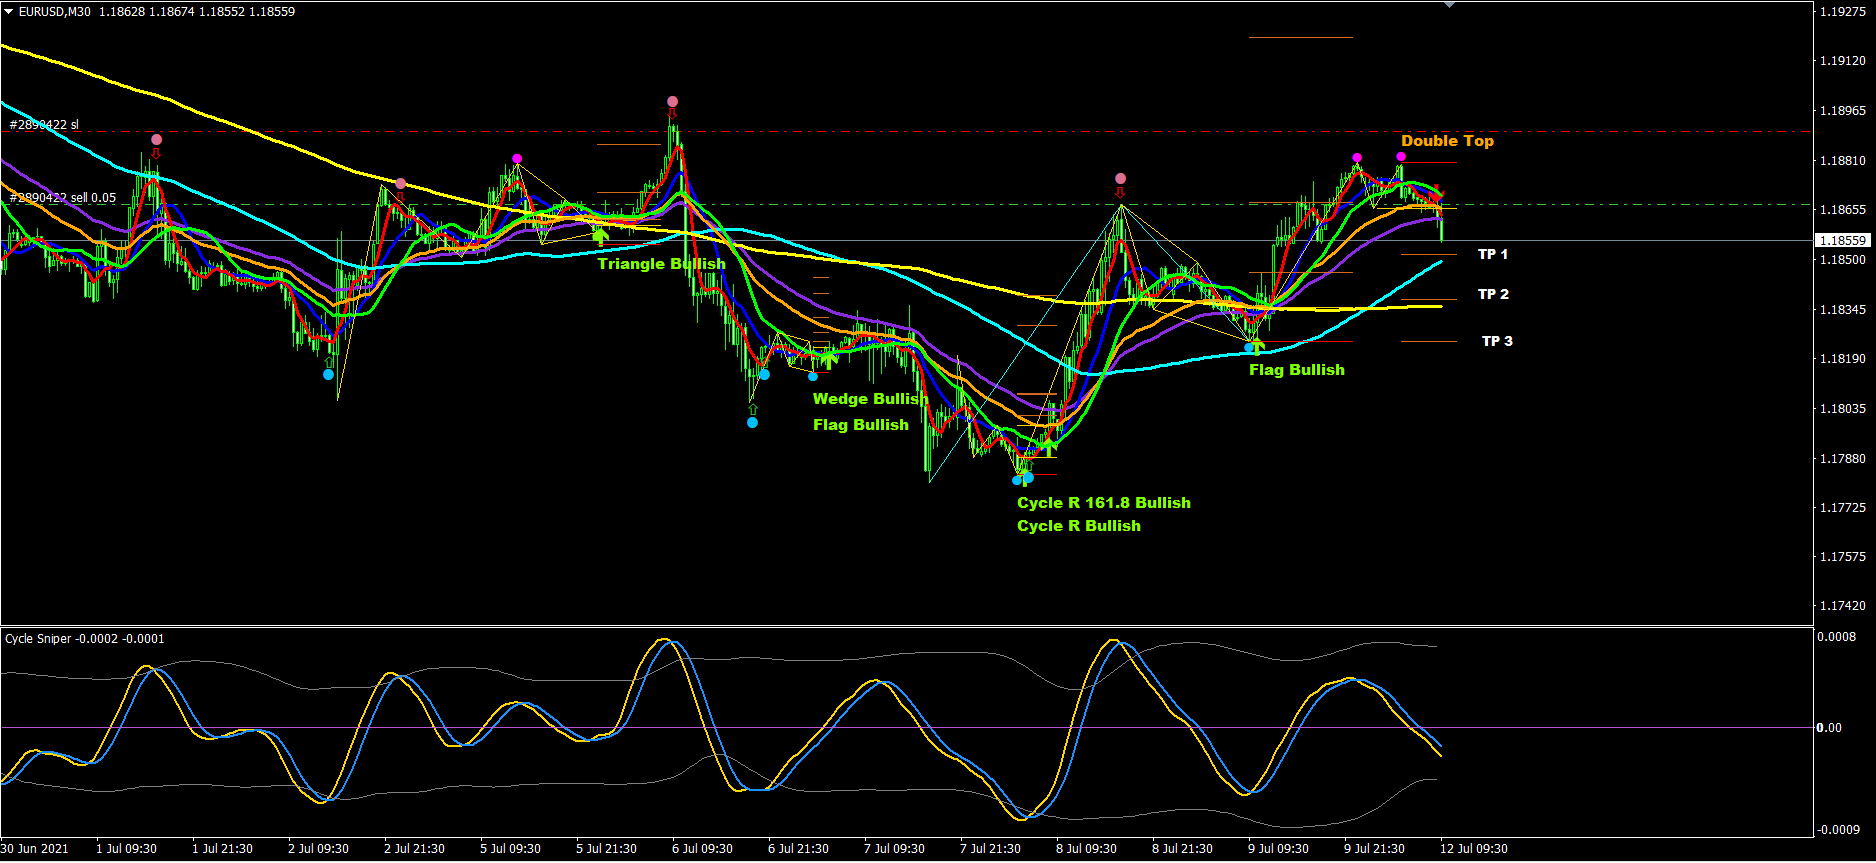Click the 7 Jul 09:30 time axis label
Viewport: 1876px width, 863px height.
[x=895, y=849]
